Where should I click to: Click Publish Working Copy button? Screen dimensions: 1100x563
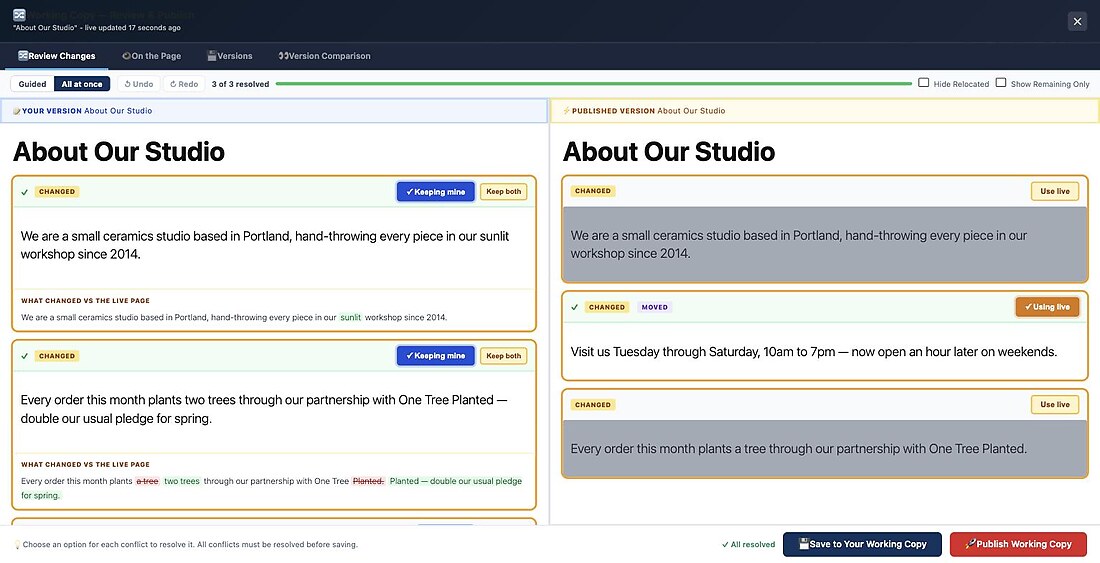pos(1018,544)
